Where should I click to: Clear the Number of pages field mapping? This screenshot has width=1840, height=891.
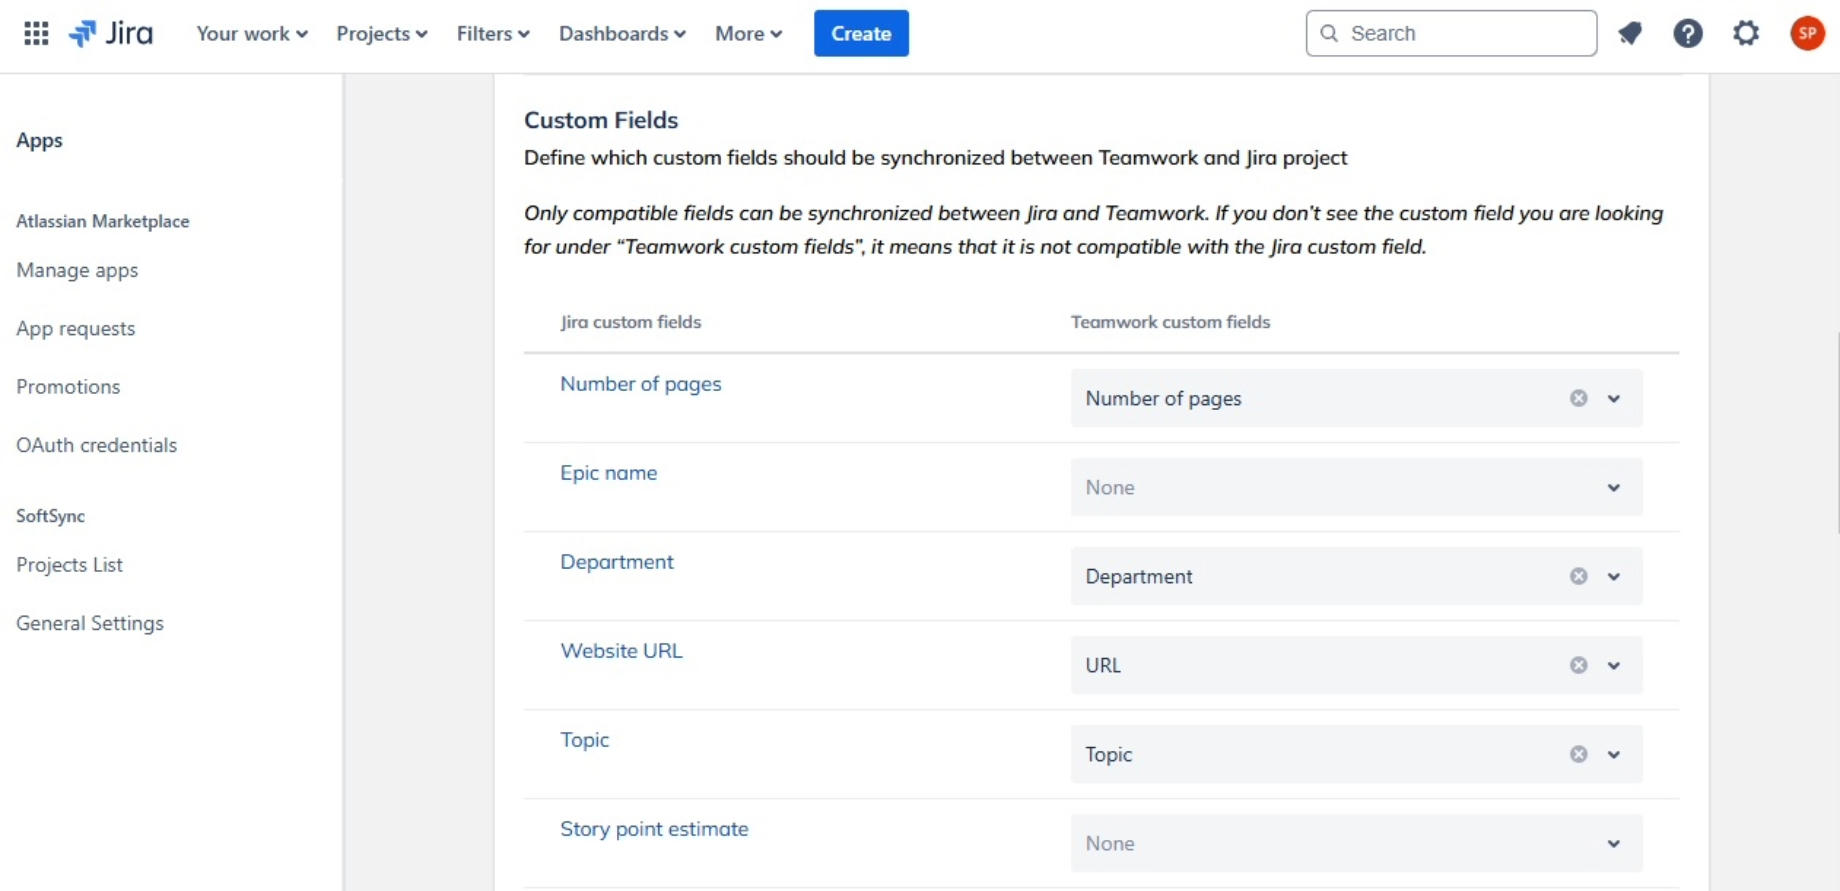coord(1578,398)
